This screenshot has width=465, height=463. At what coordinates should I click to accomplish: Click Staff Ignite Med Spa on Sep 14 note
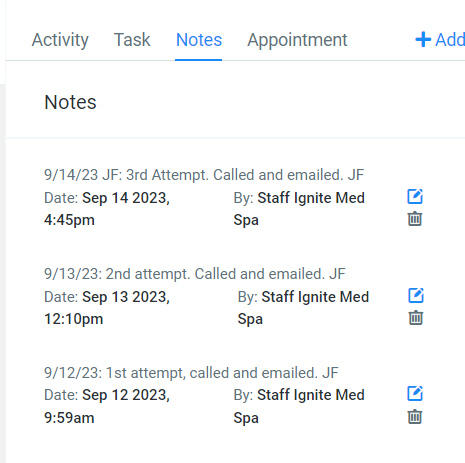(x=299, y=209)
